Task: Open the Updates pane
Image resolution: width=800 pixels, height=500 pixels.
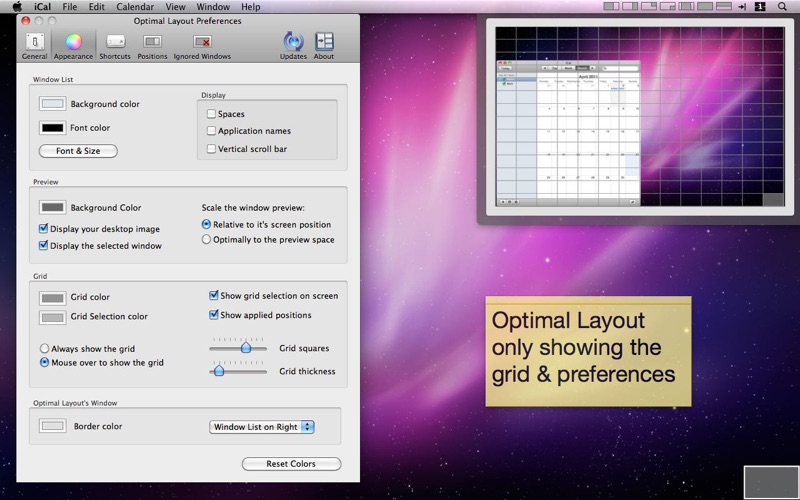Action: [x=293, y=46]
